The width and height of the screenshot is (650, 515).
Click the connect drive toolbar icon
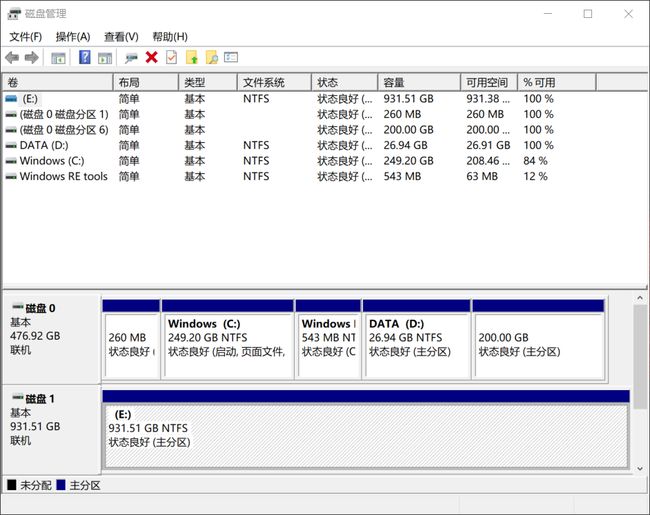[131, 58]
